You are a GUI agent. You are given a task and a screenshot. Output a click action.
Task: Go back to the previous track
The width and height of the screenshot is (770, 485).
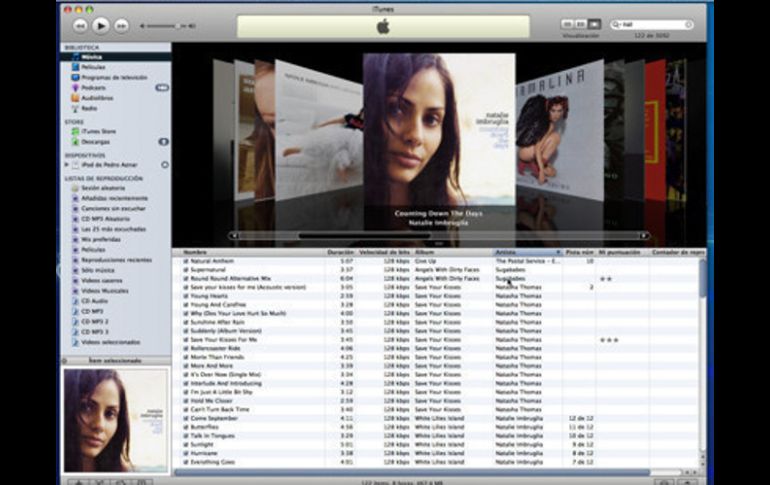click(x=79, y=25)
